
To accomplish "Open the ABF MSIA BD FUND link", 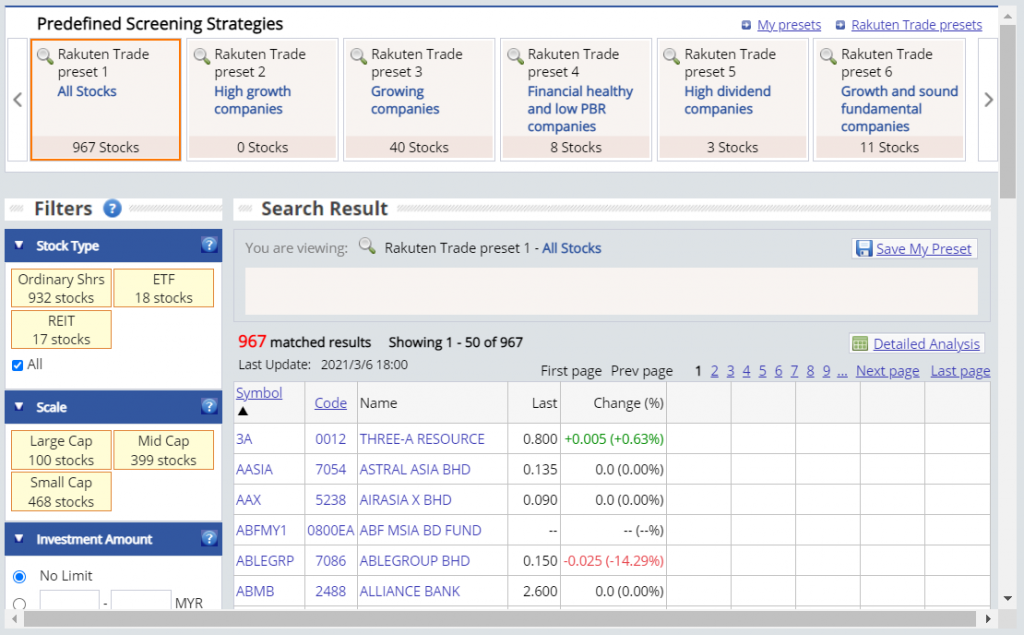I will [421, 530].
